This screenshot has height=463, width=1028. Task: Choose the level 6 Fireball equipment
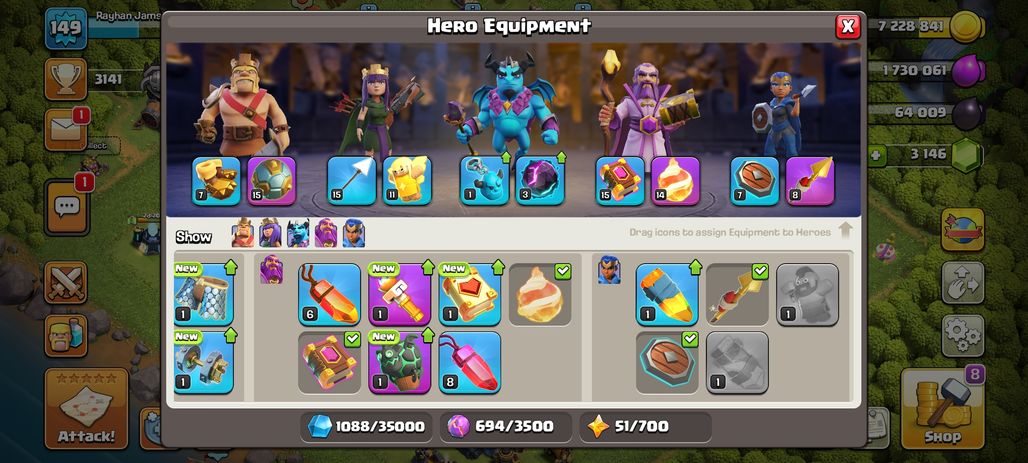[x=329, y=294]
